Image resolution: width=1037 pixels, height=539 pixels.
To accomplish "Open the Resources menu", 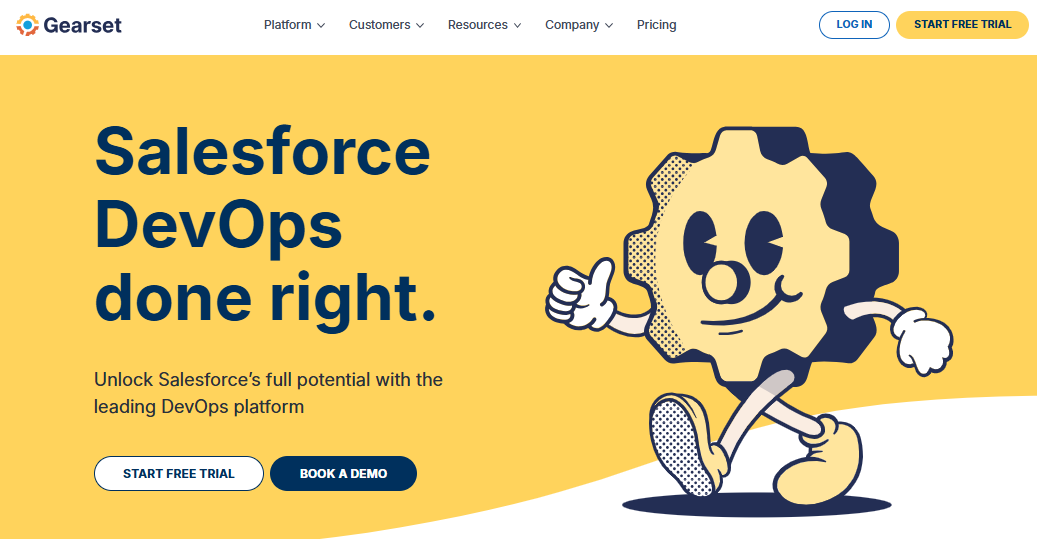I will coord(477,25).
